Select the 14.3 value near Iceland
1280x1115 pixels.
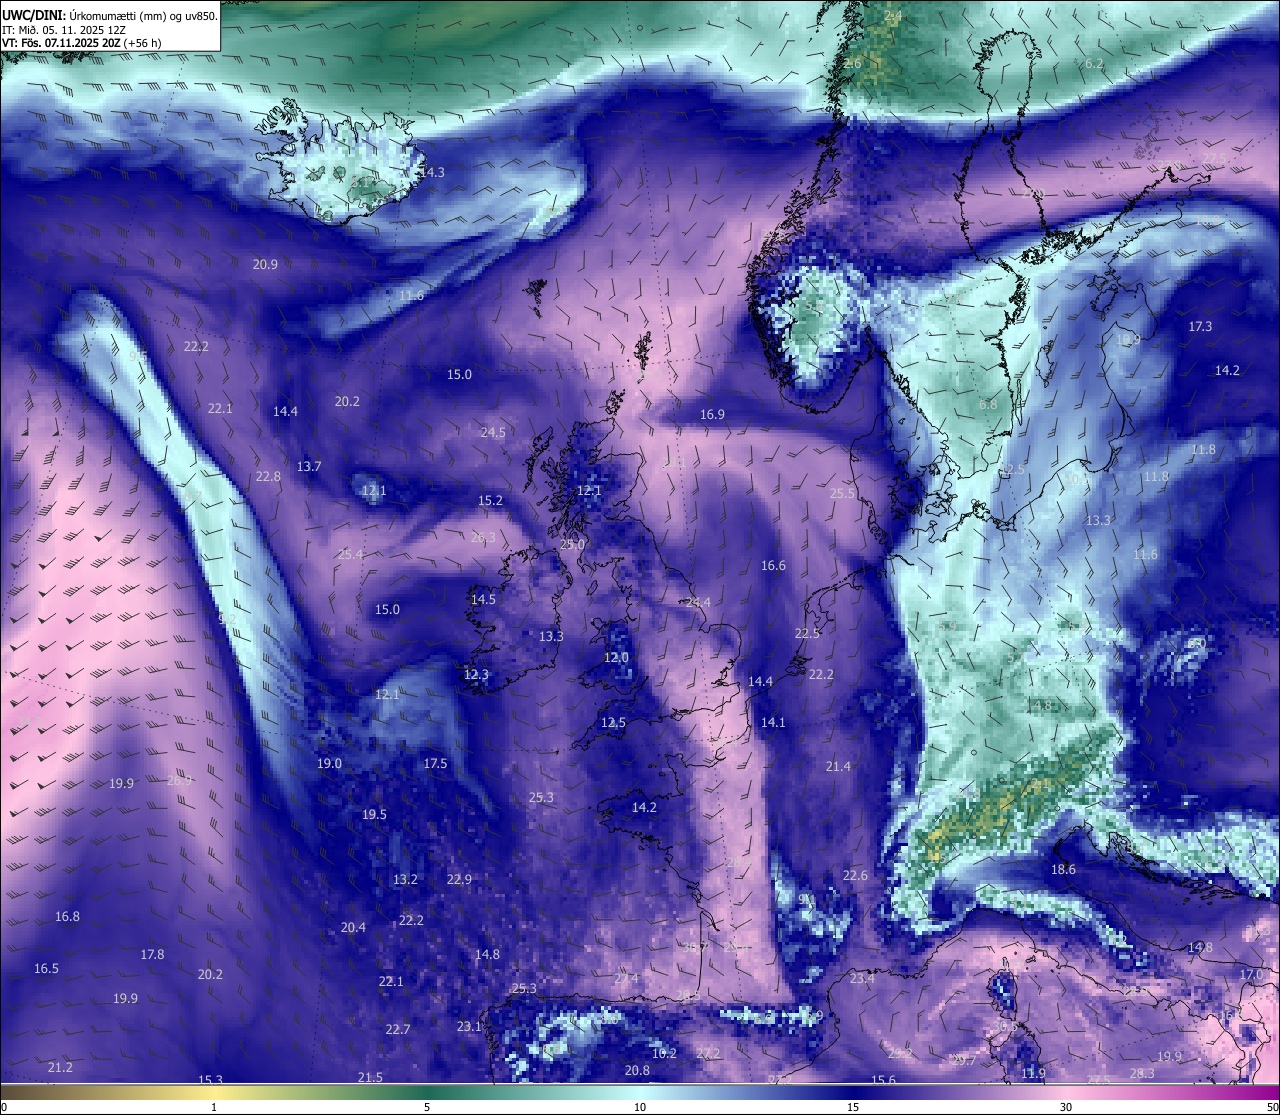pyautogui.click(x=432, y=172)
